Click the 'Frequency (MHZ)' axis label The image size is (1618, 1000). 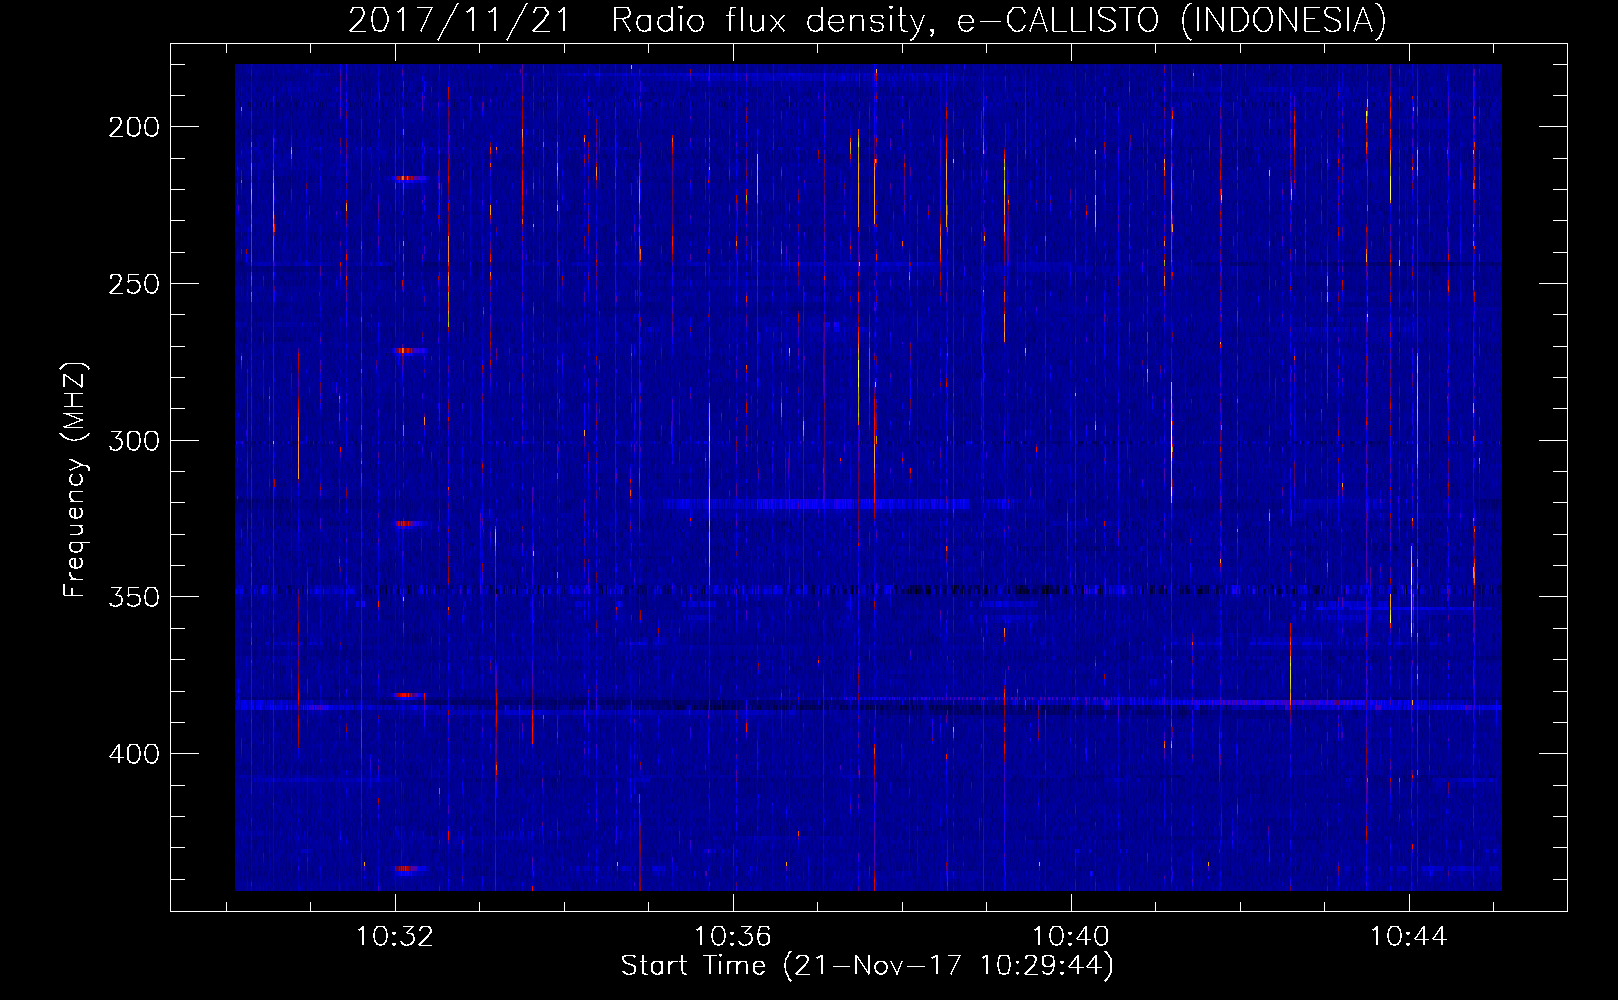pos(75,479)
